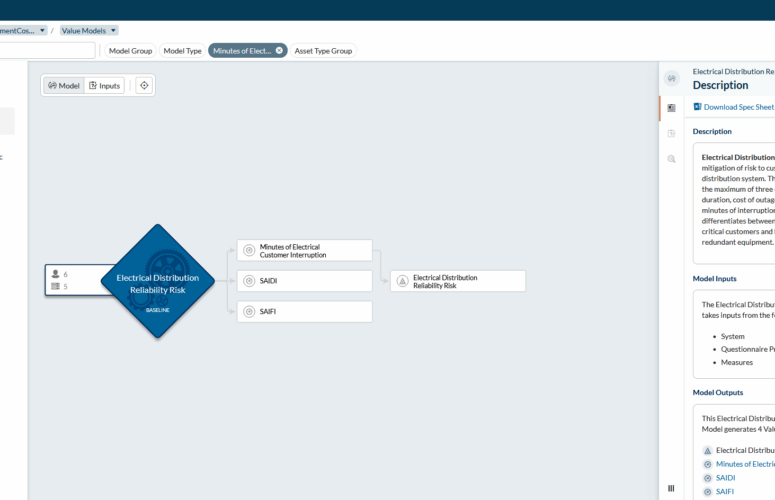The width and height of the screenshot is (775, 500).
Task: Open the Value Models breadcrumb dropdown
Action: [89, 31]
